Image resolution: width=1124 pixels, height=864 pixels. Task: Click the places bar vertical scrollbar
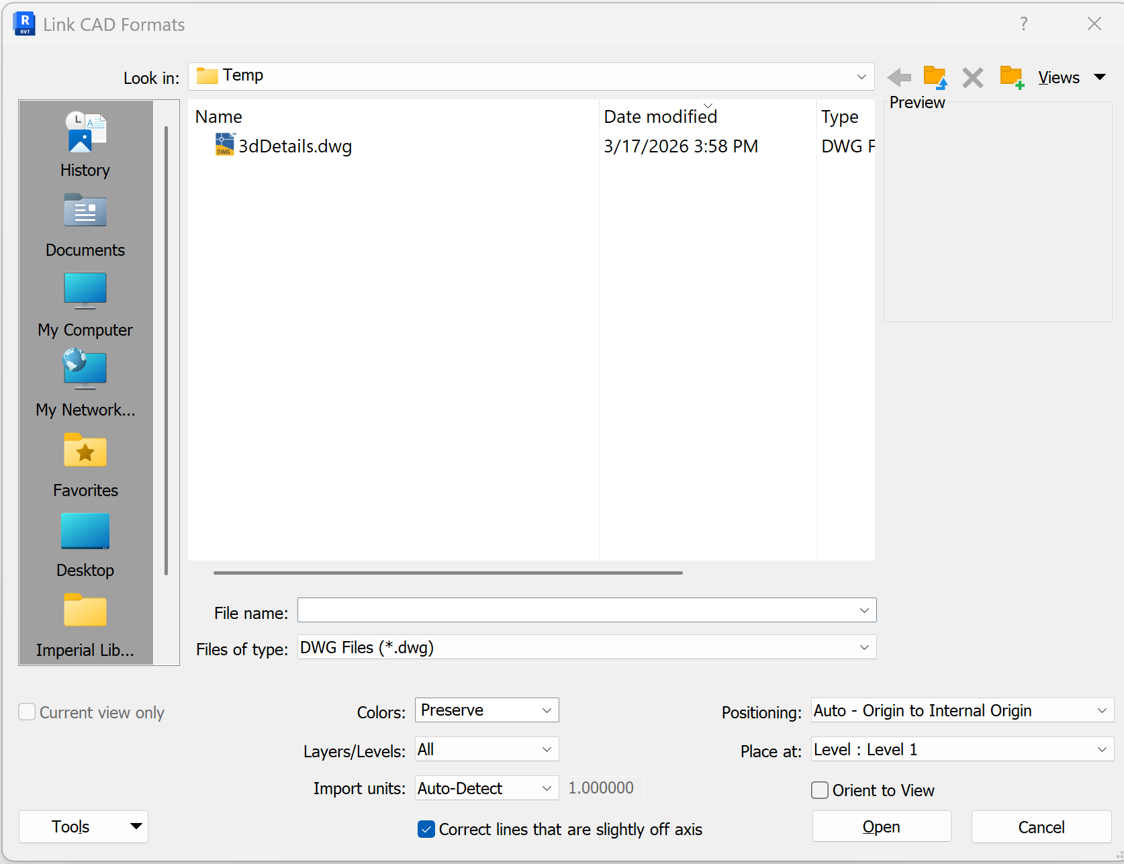[x=166, y=350]
